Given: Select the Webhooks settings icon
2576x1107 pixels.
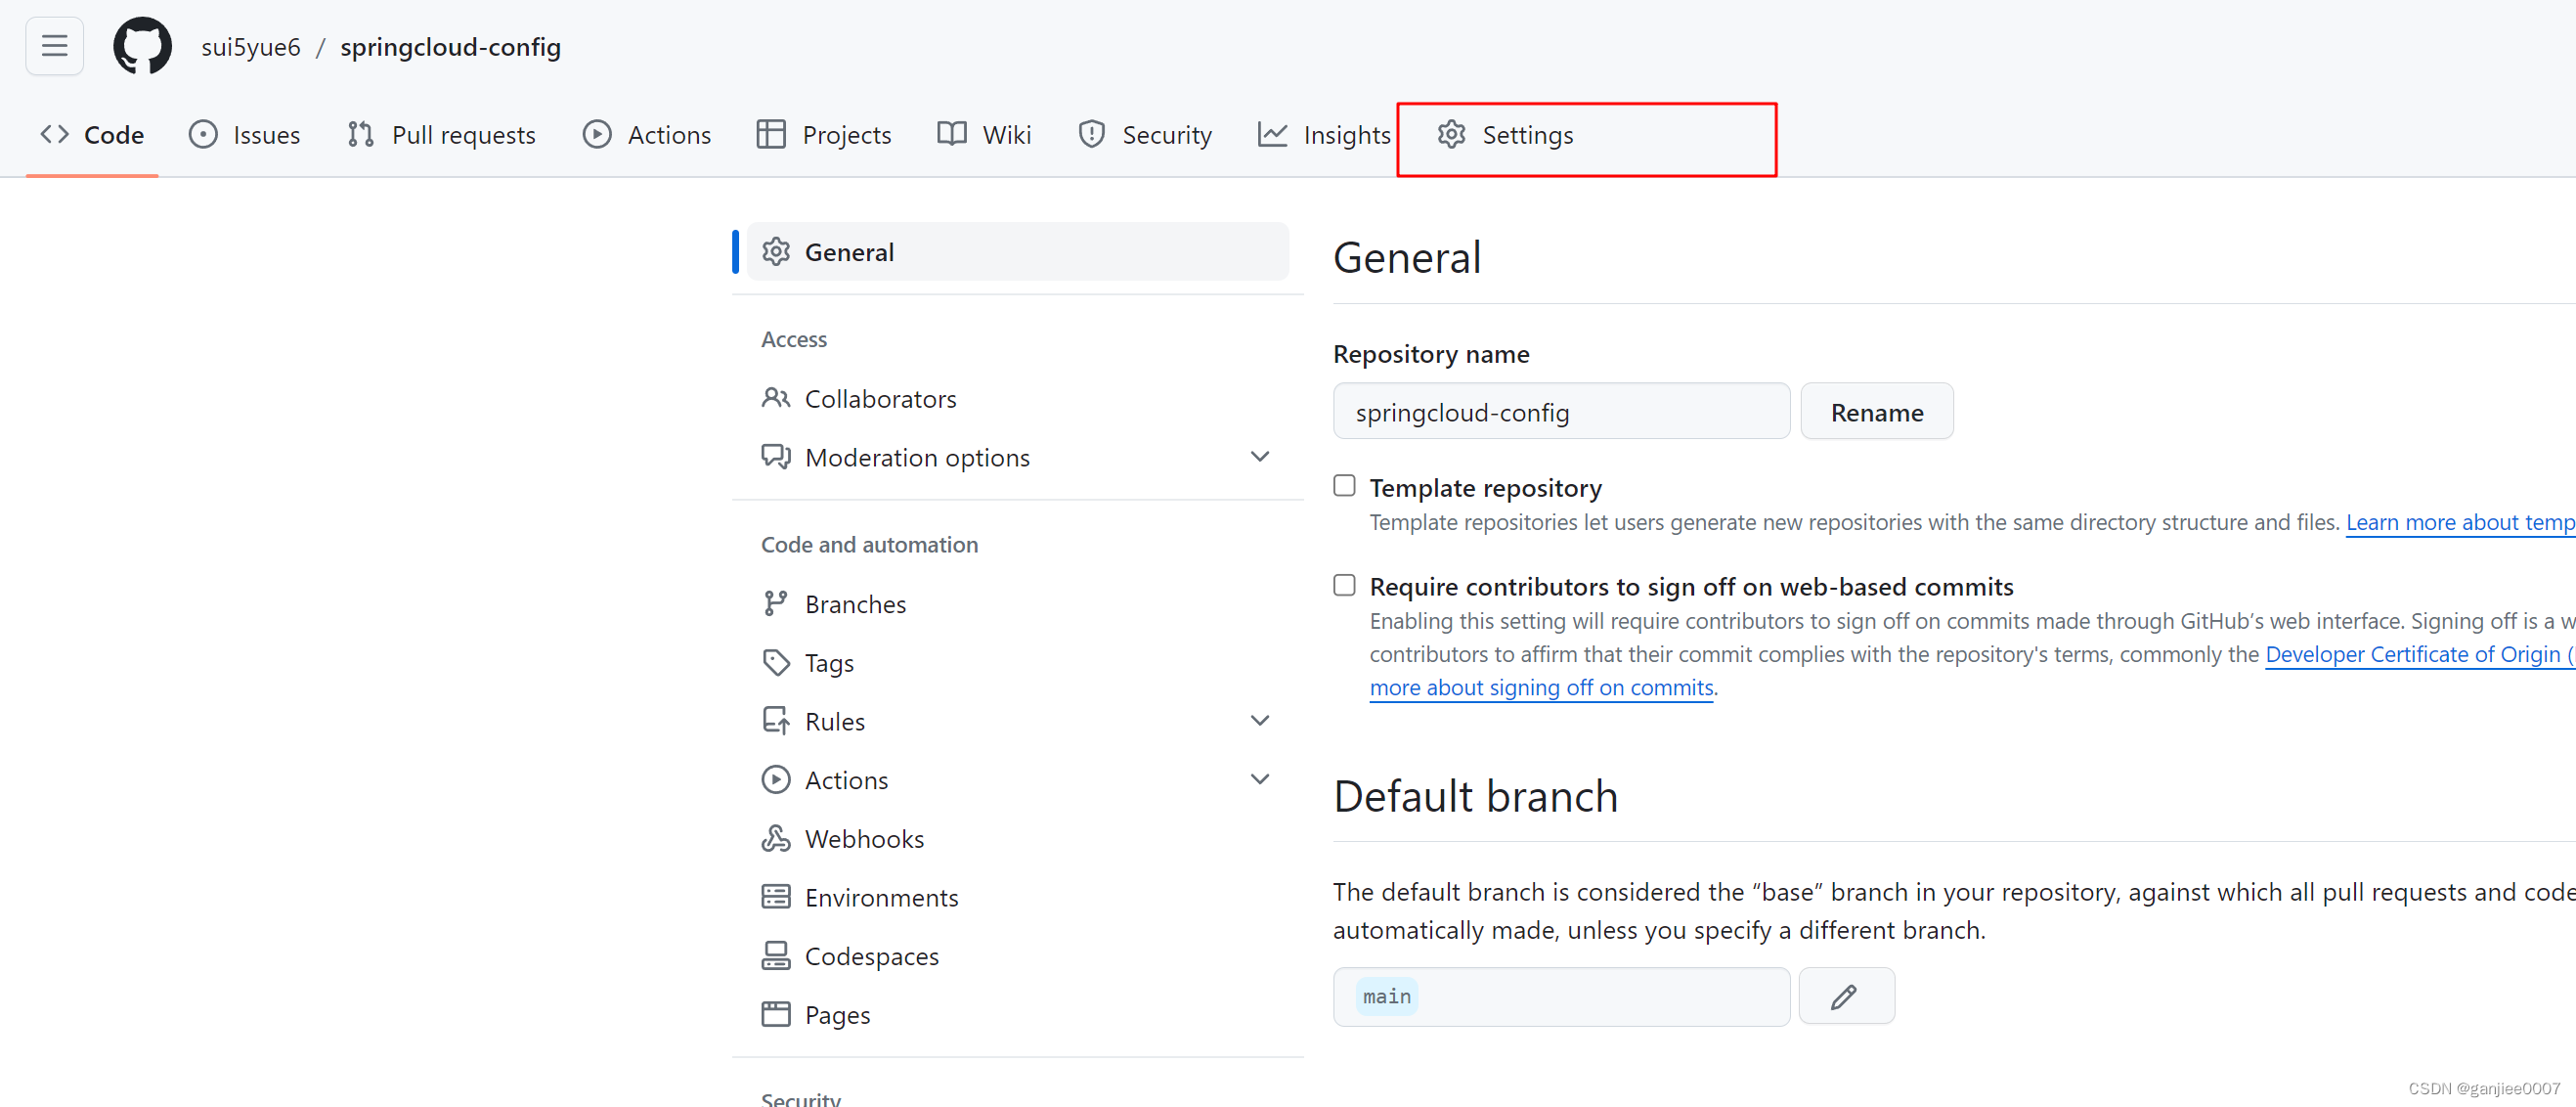Looking at the screenshot, I should tap(776, 838).
